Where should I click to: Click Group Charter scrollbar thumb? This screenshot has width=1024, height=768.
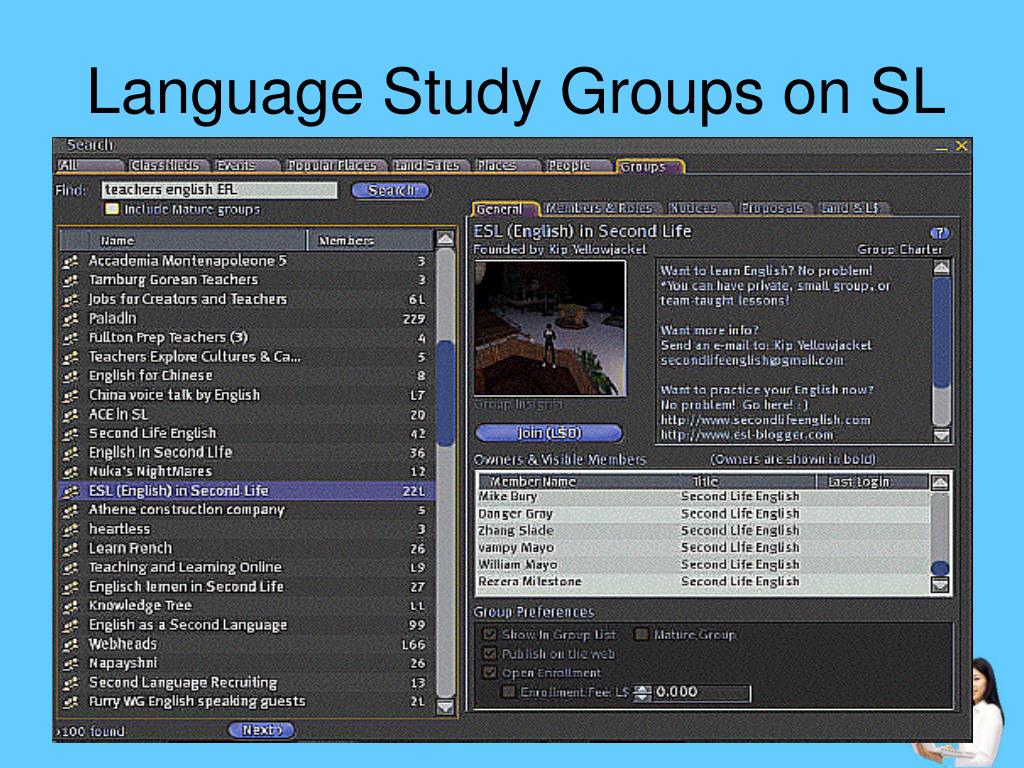(941, 333)
